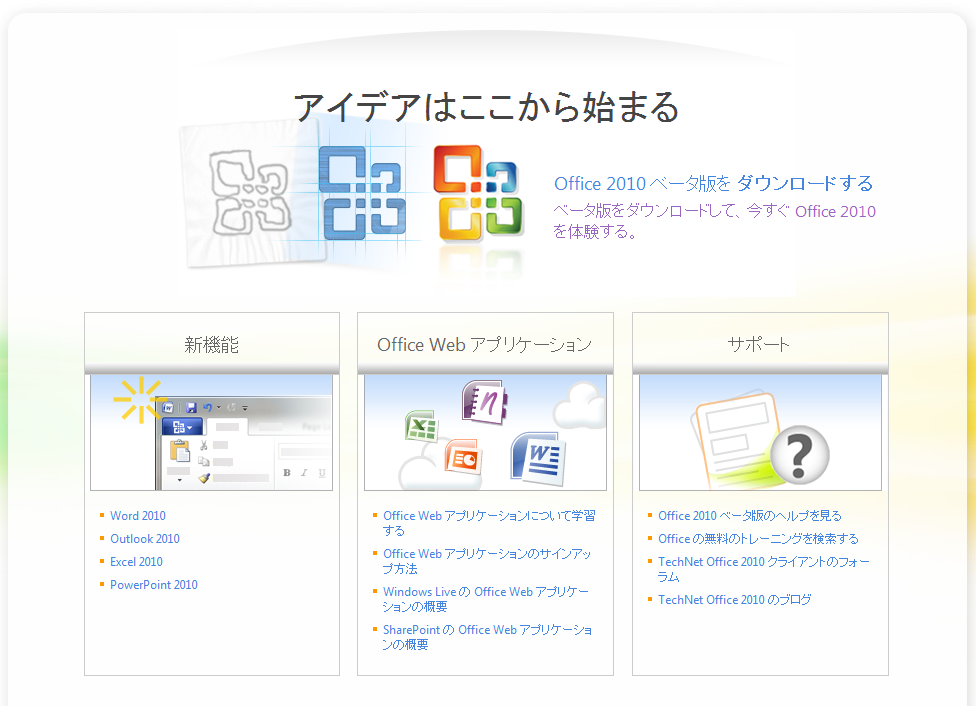Open Office 2010 ベータ版のヘルプを見る link
Image resolution: width=976 pixels, height=706 pixels.
(x=749, y=515)
